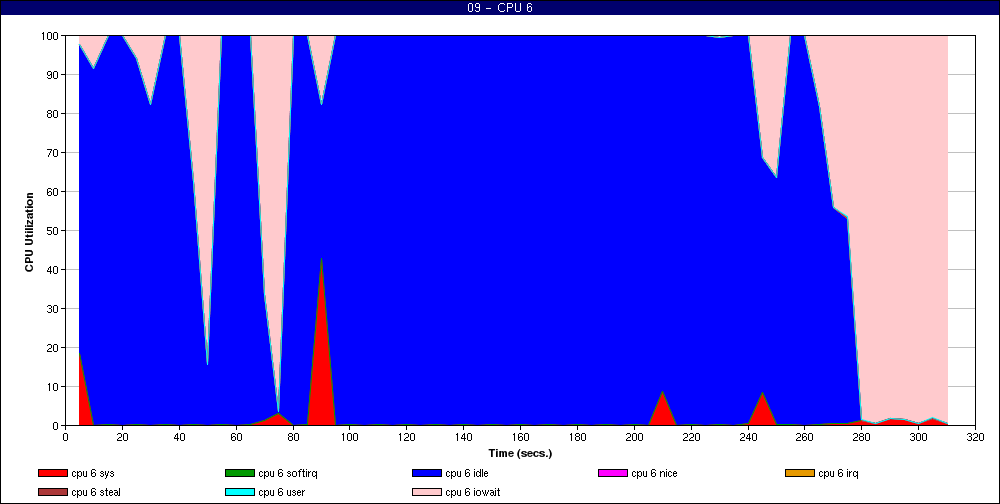Click the x-axis tick label 200
Viewport: 1000px width, 504px height.
(x=634, y=436)
